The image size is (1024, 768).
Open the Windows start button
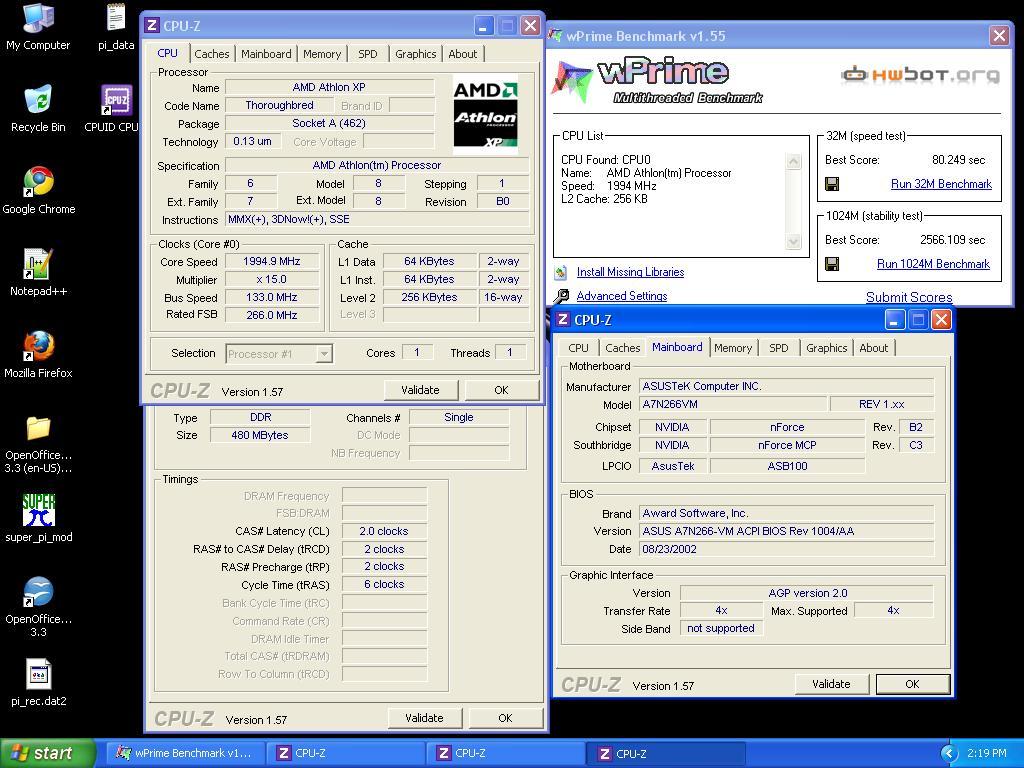point(47,753)
